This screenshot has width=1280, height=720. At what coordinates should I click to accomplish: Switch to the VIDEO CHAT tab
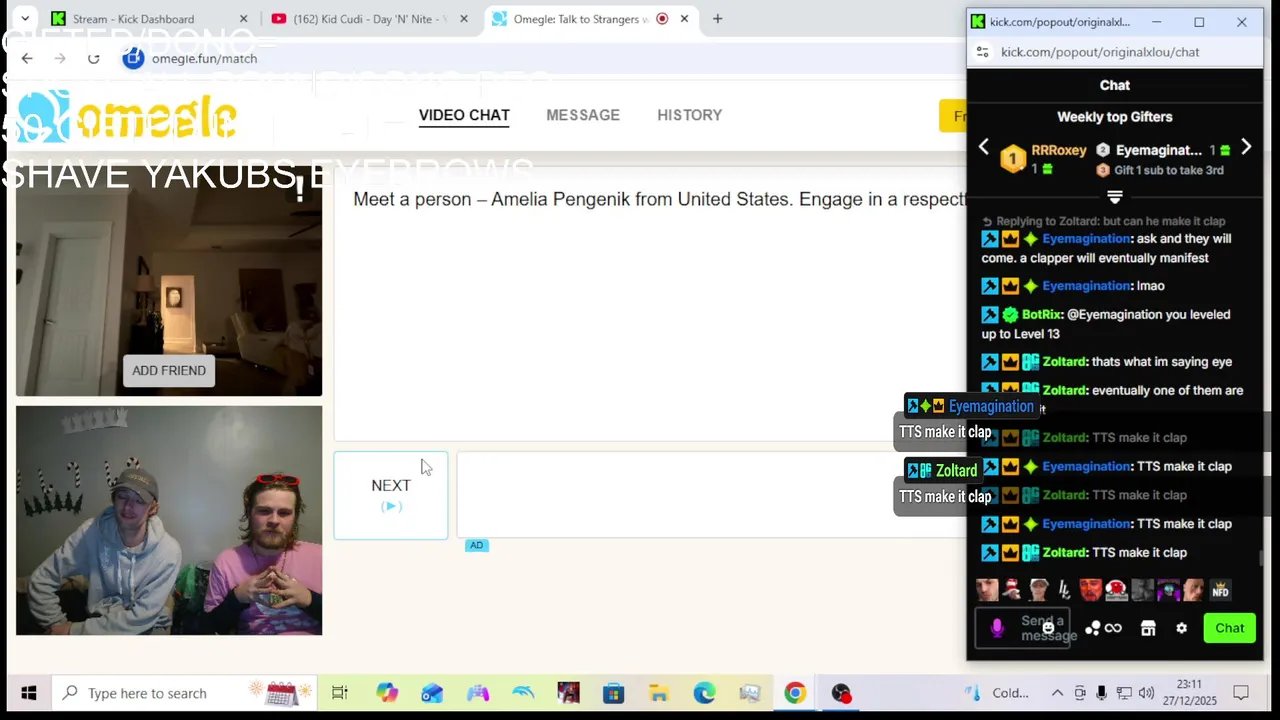tap(464, 115)
